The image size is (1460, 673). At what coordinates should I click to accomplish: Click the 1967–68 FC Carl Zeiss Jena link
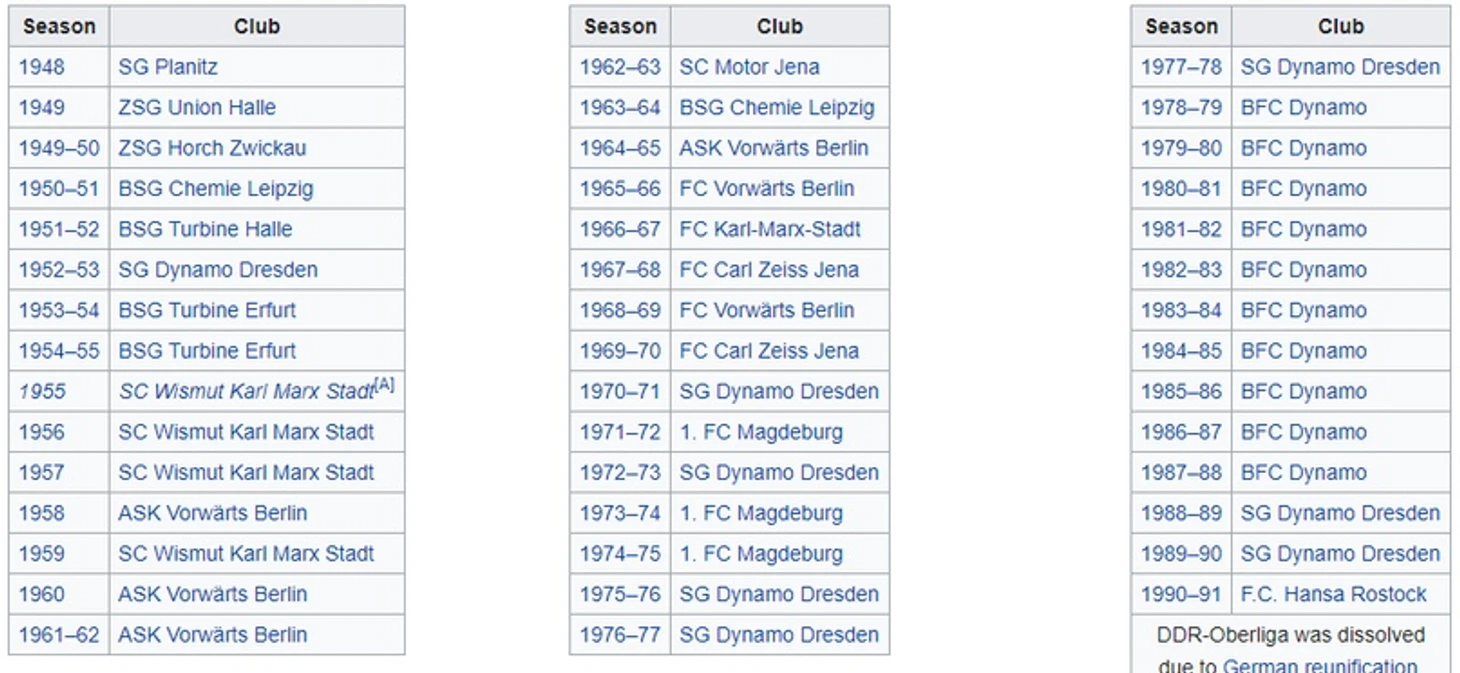[769, 270]
